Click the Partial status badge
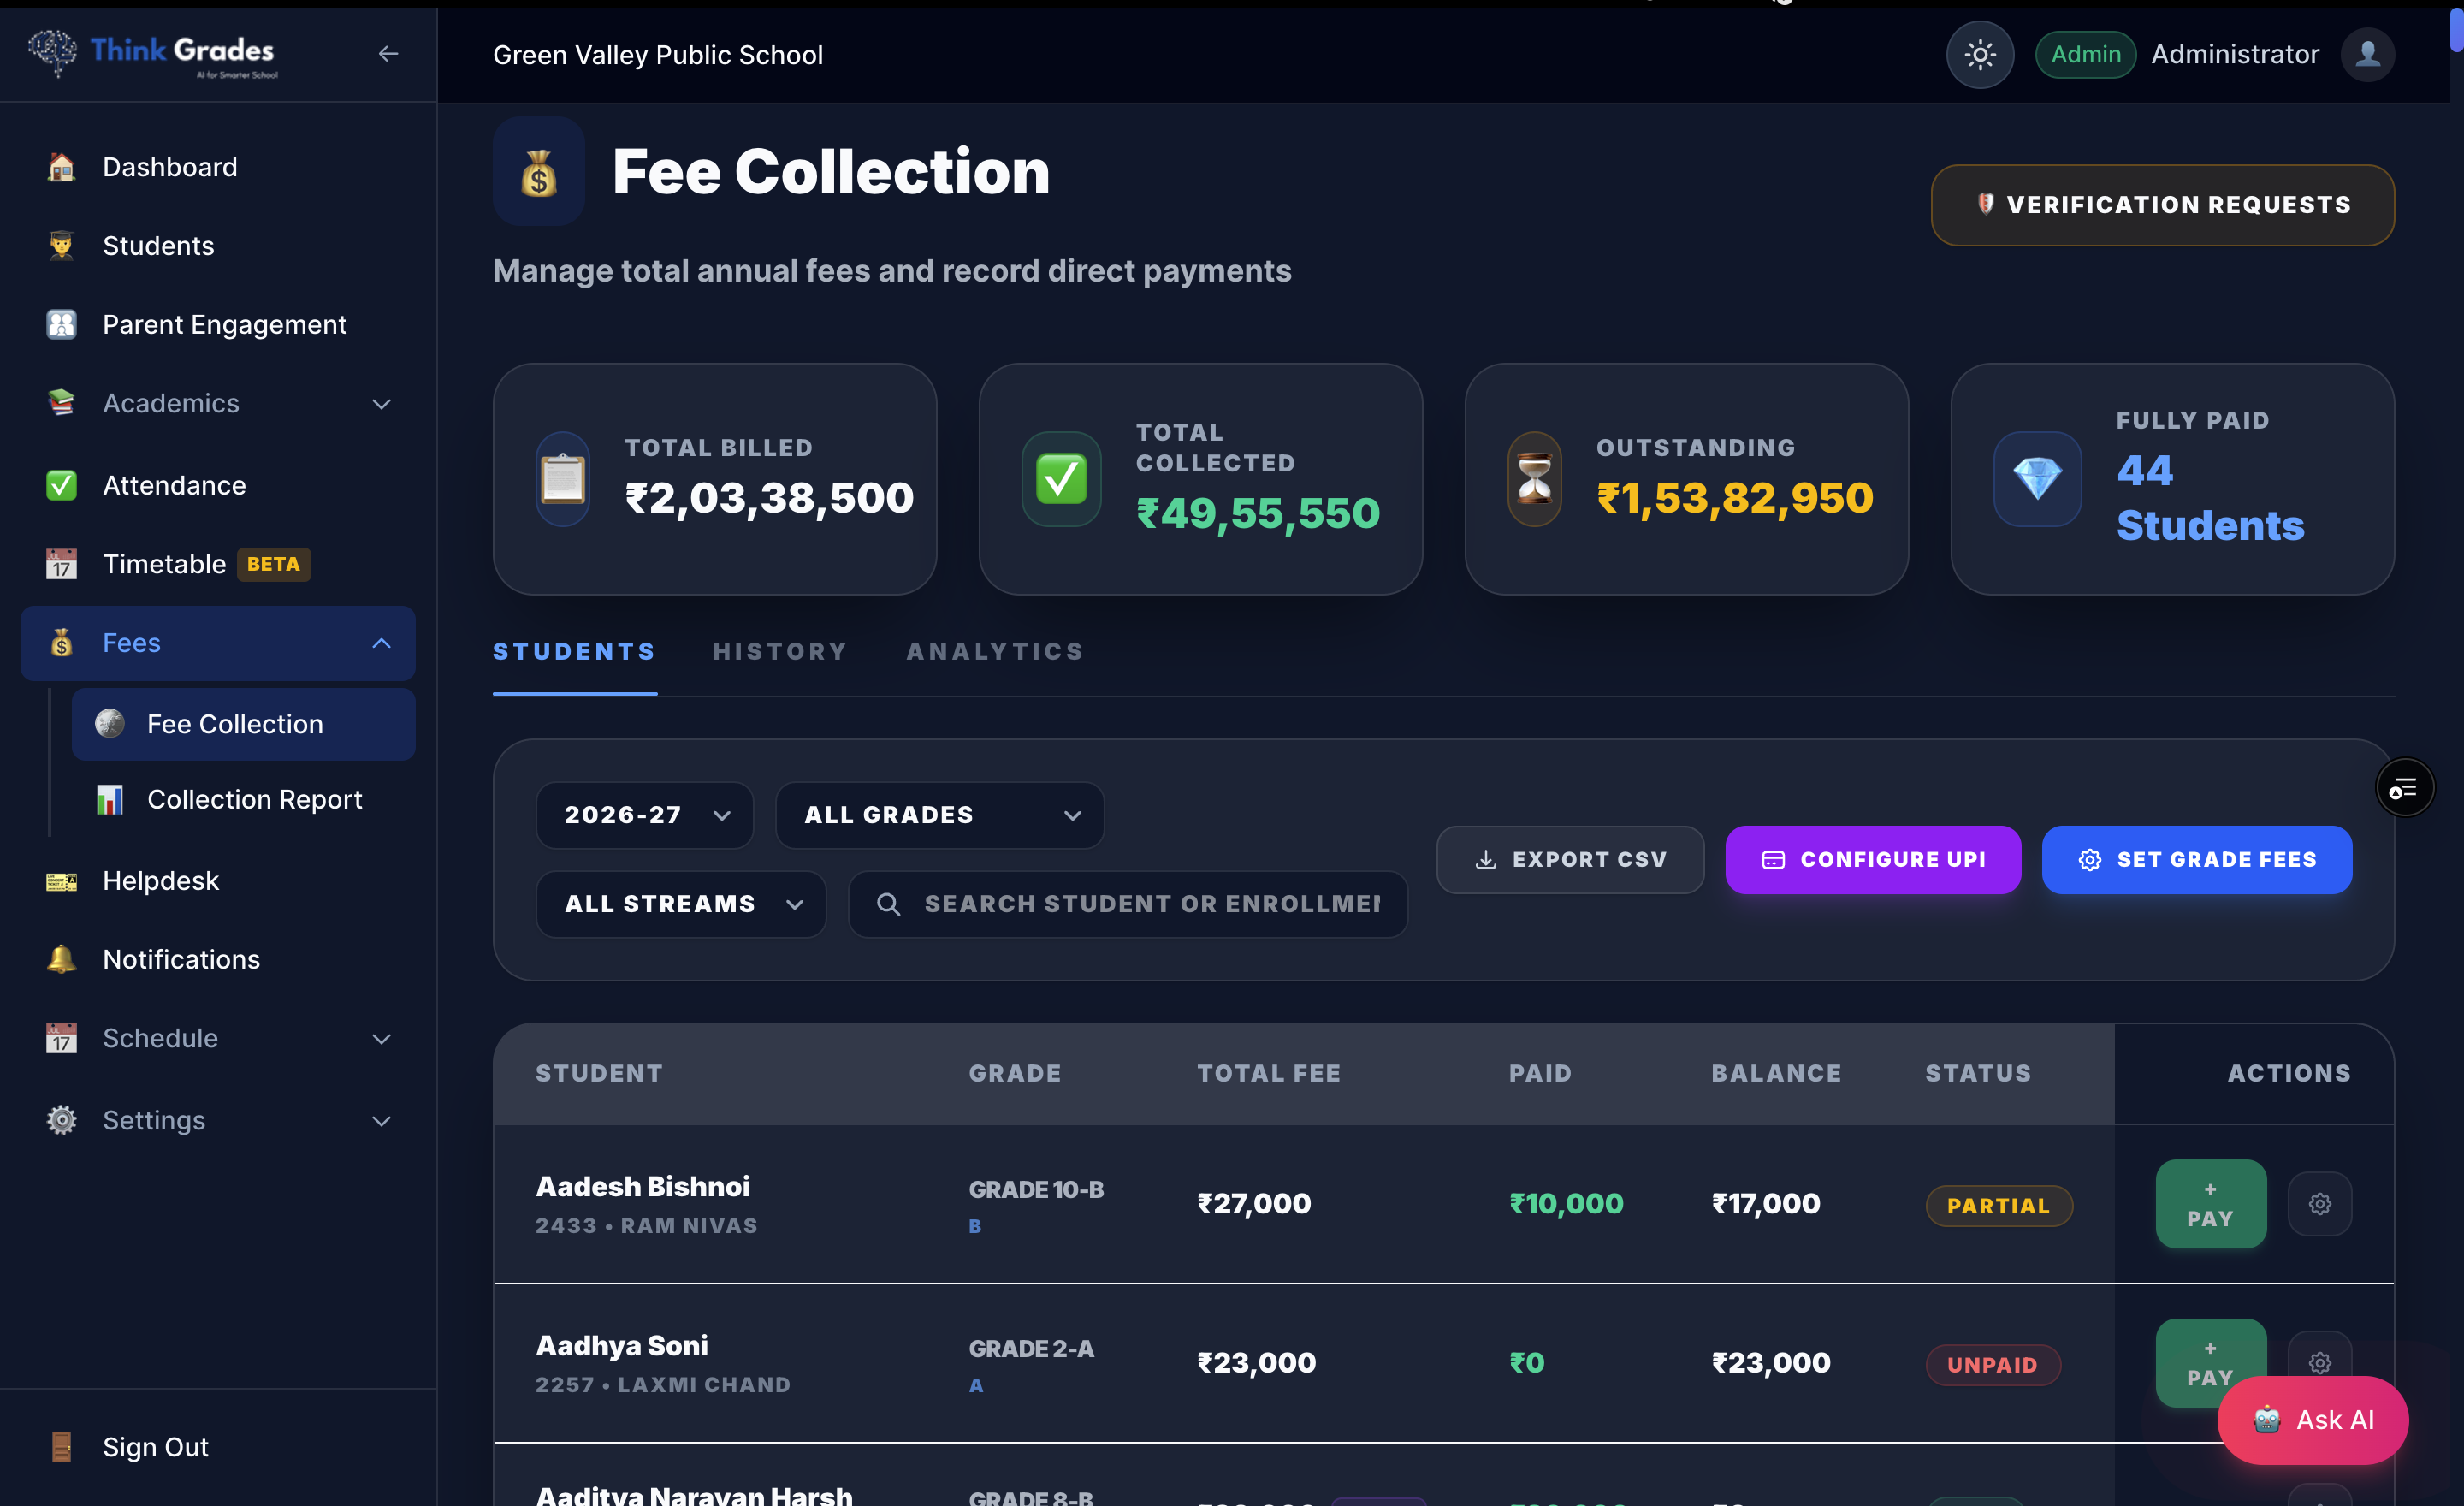The image size is (2464, 1506). pos(1998,1206)
